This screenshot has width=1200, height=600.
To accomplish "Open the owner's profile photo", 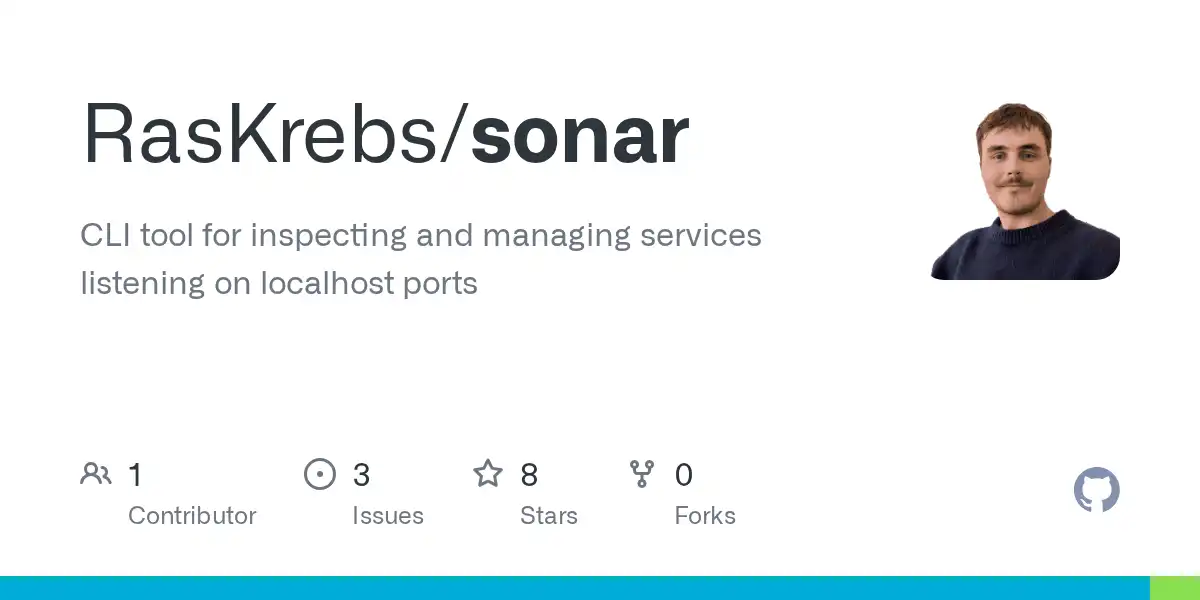I will (x=1025, y=190).
